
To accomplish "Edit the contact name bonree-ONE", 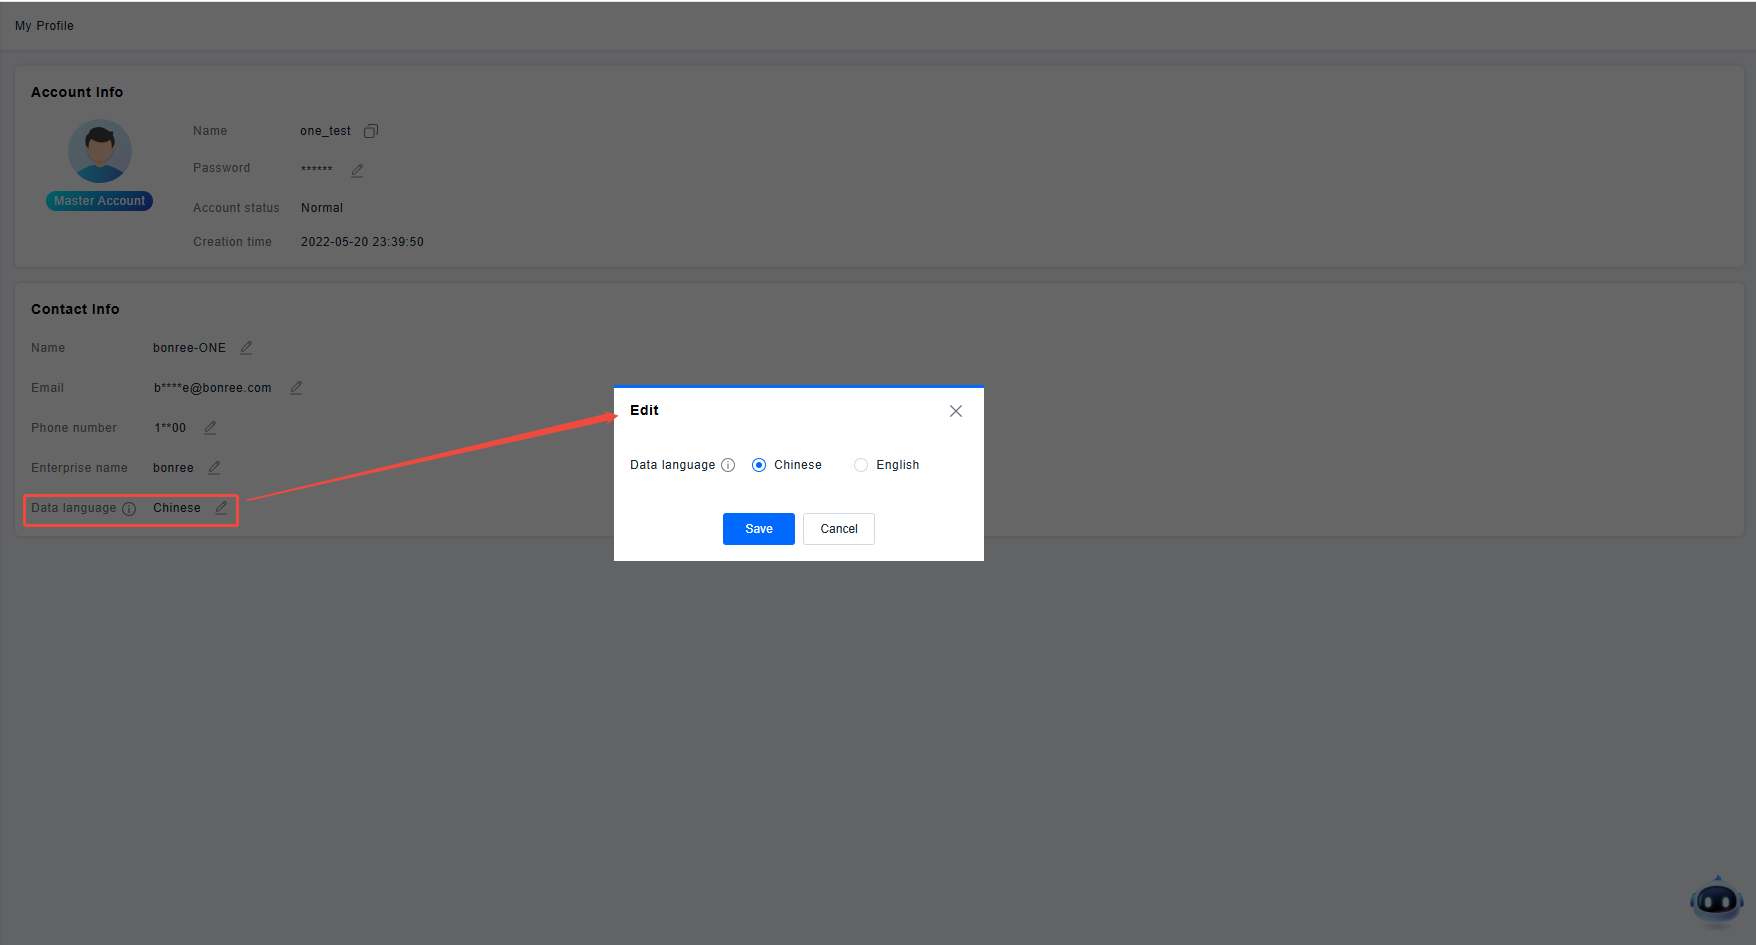I will pos(246,348).
